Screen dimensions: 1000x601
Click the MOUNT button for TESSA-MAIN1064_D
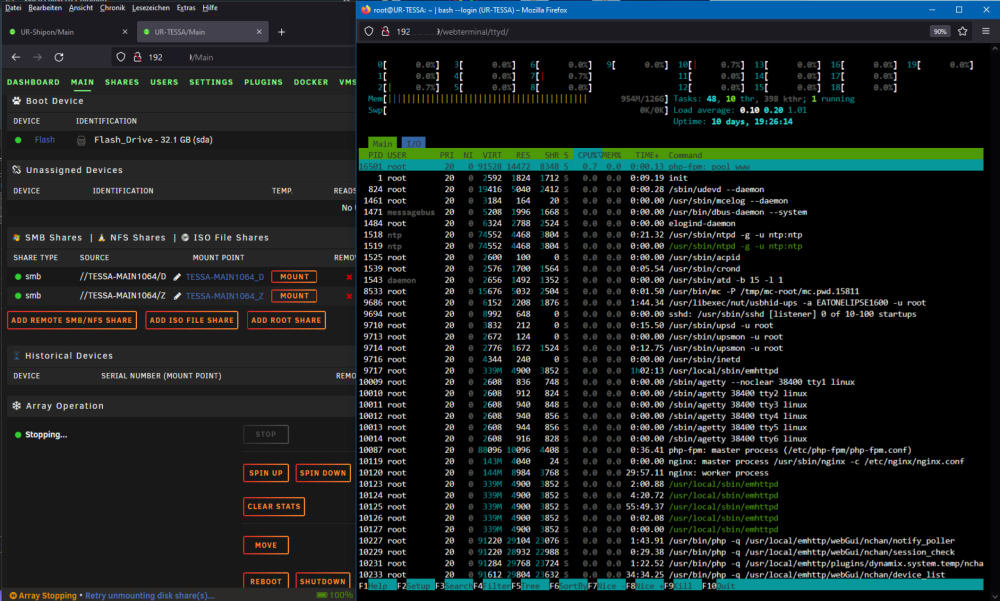click(294, 277)
